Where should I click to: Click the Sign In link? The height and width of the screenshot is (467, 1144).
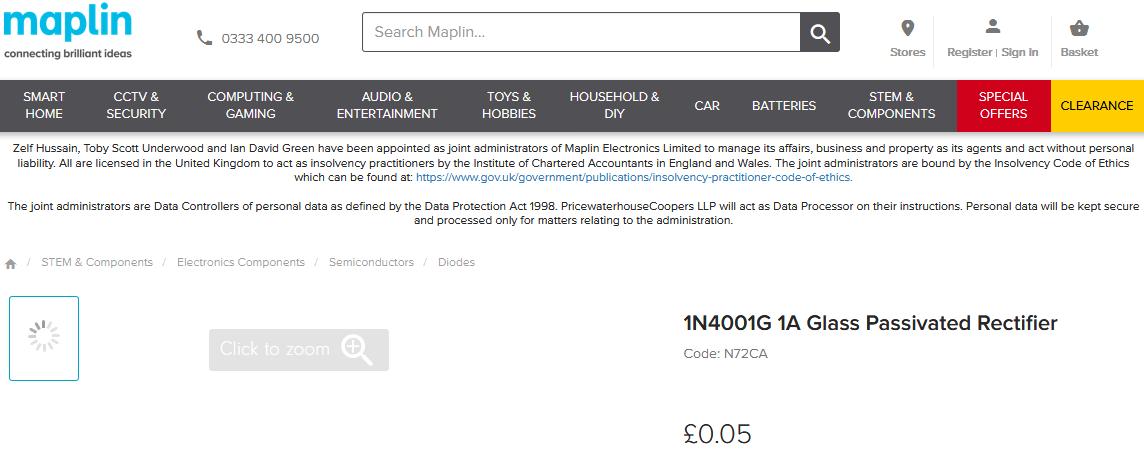point(1019,53)
